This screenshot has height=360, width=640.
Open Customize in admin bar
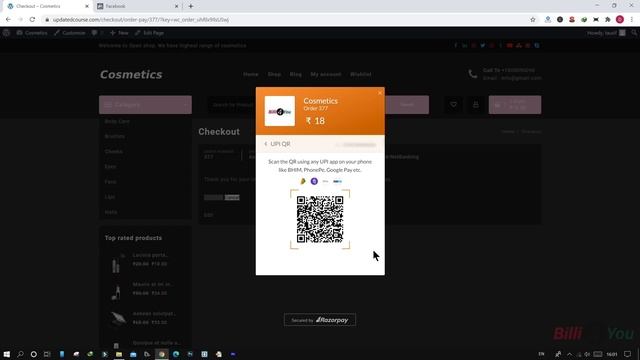[x=69, y=33]
